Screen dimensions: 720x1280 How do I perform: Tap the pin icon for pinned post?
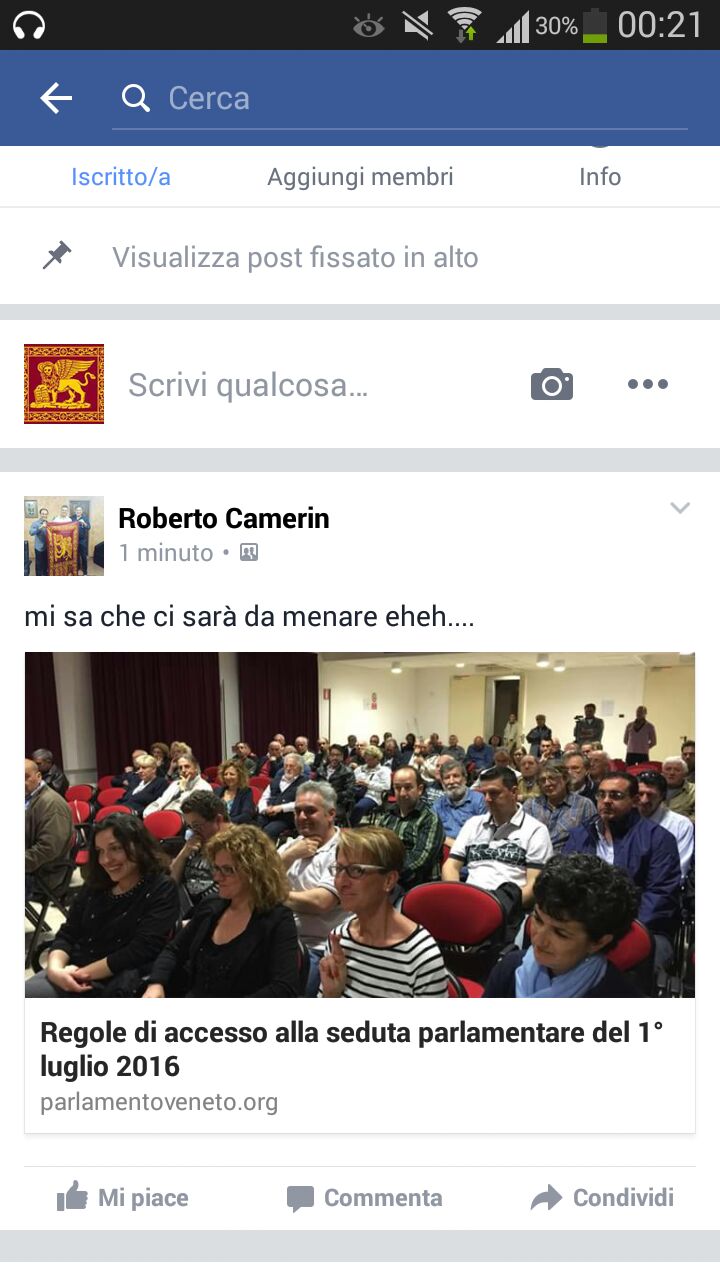57,256
